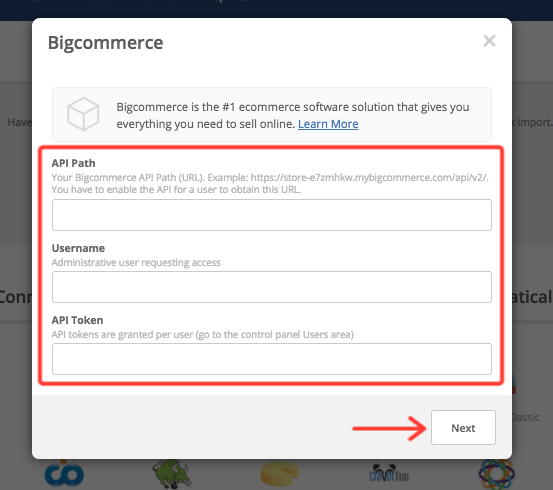Click the Bigcommerce description text in the info box
This screenshot has height=490, width=553.
click(293, 115)
